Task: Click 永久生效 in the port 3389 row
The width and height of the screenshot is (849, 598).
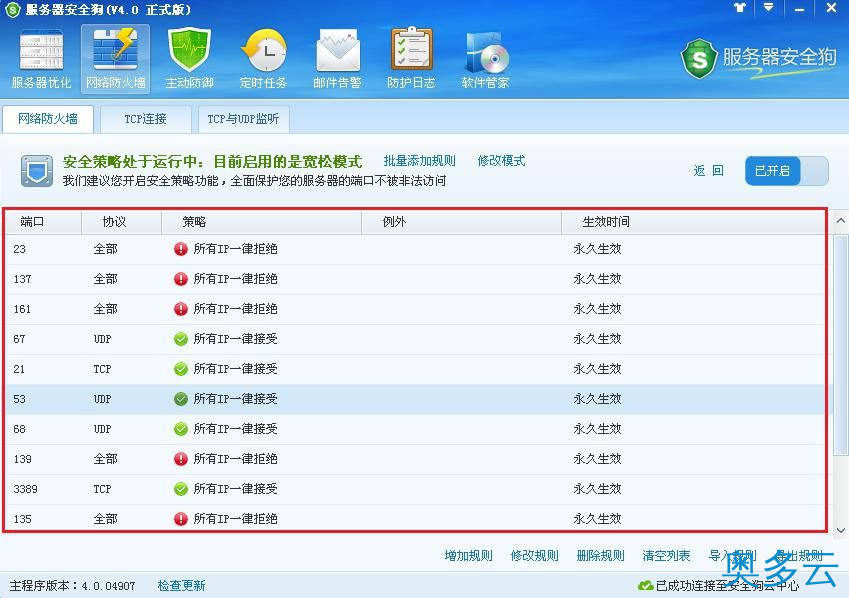Action: coord(597,489)
